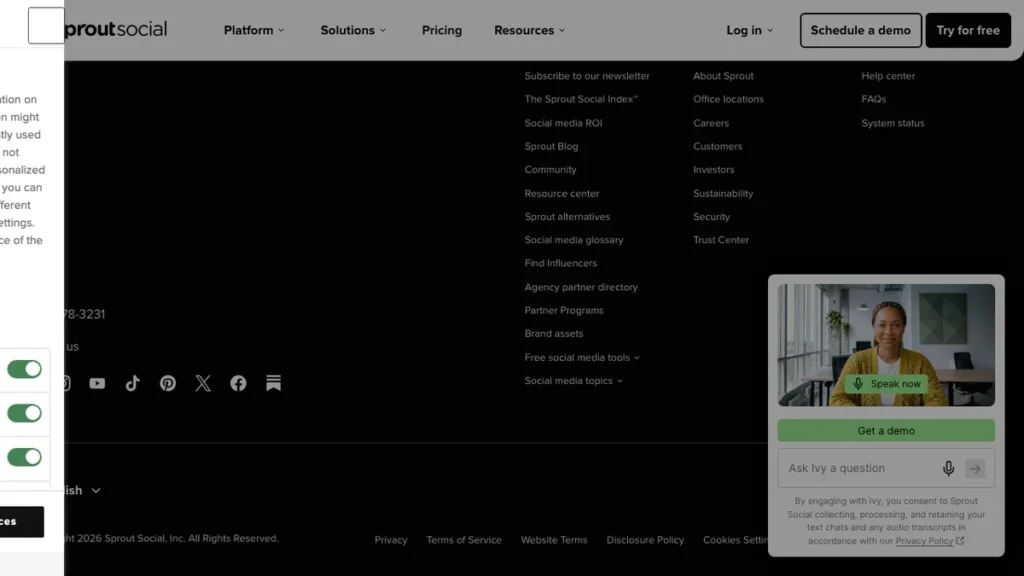Open Office locations link
1024x576 pixels.
[728, 99]
